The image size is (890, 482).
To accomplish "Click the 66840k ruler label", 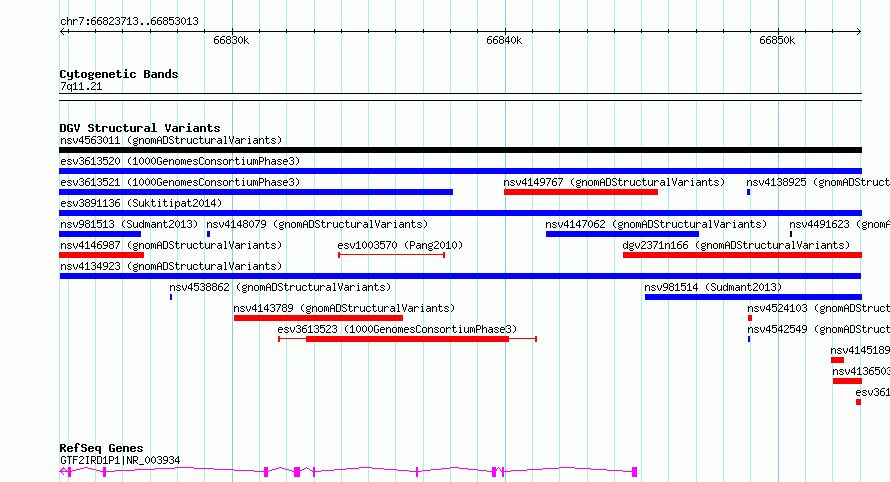I will [504, 41].
